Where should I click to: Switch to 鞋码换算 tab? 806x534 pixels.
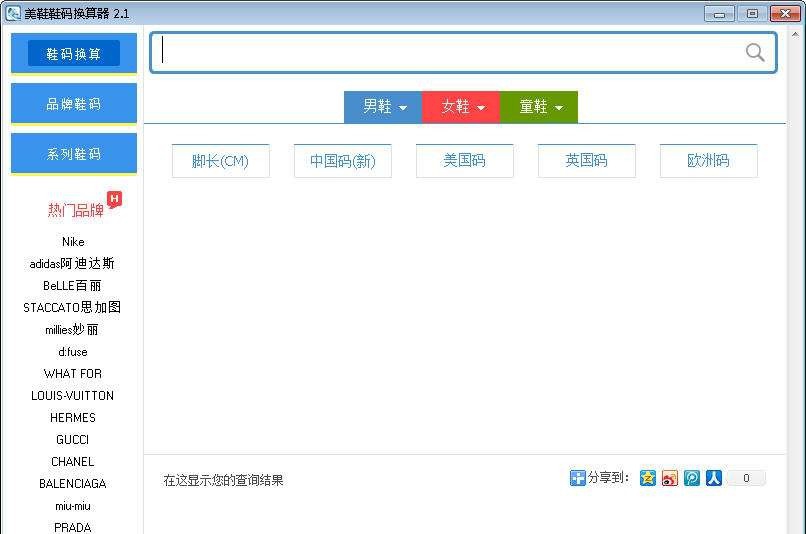pyautogui.click(x=74, y=53)
